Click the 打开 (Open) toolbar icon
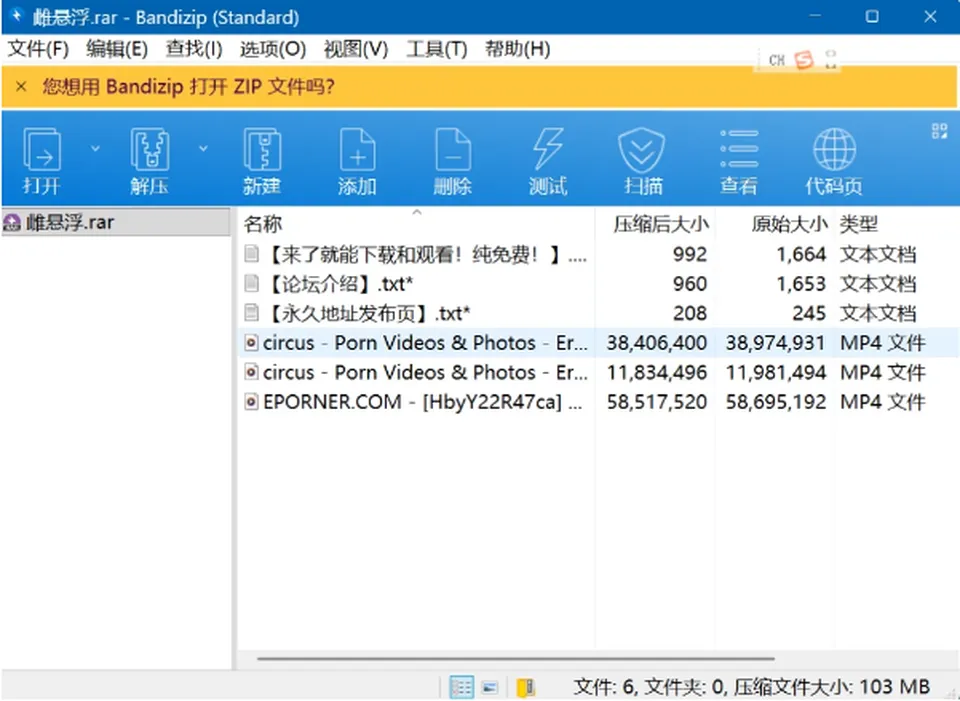The image size is (960, 701). click(x=42, y=160)
